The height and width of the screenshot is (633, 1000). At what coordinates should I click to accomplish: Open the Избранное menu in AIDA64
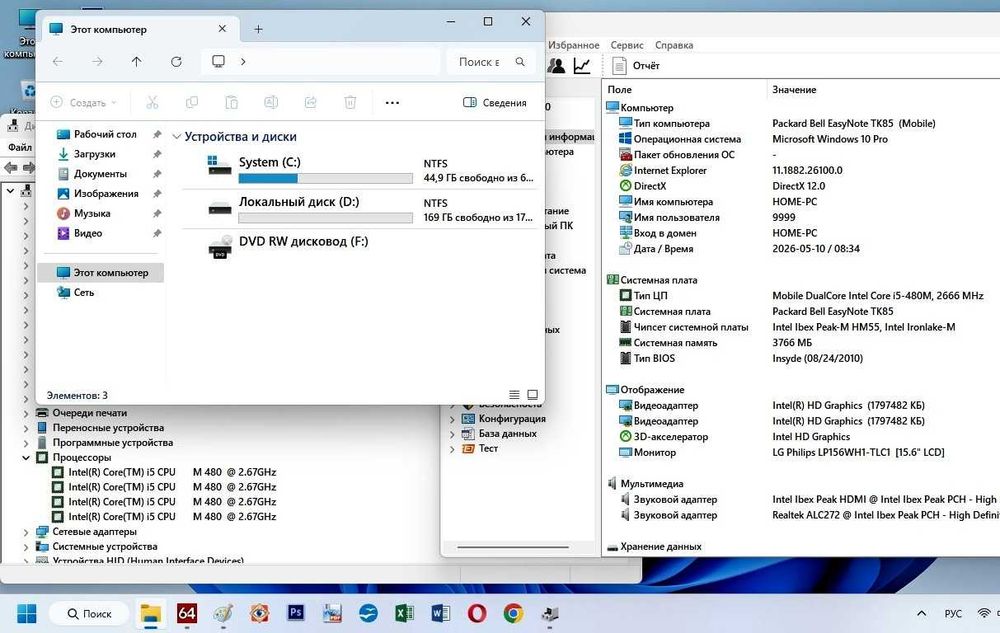(573, 45)
